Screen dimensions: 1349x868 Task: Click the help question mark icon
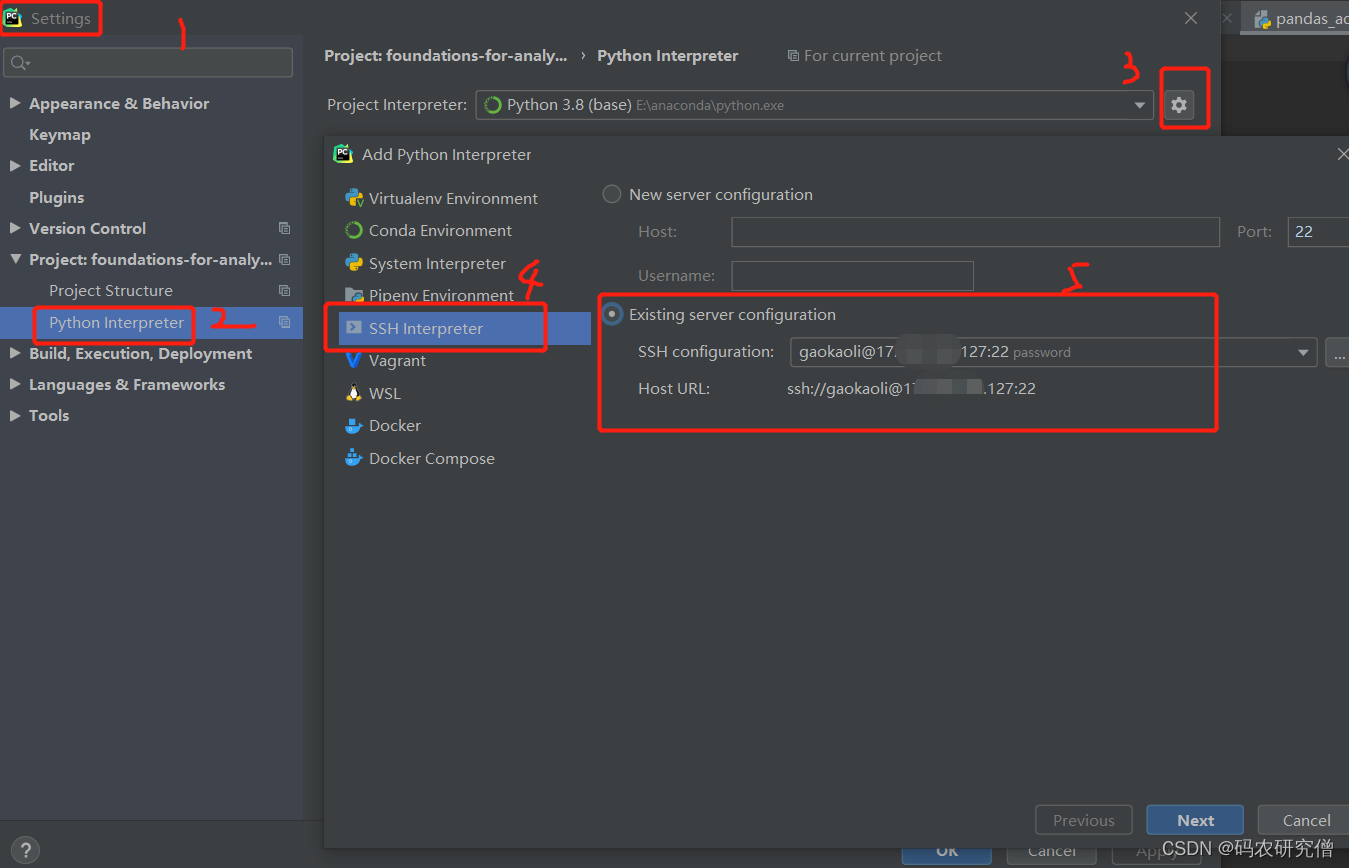point(26,850)
